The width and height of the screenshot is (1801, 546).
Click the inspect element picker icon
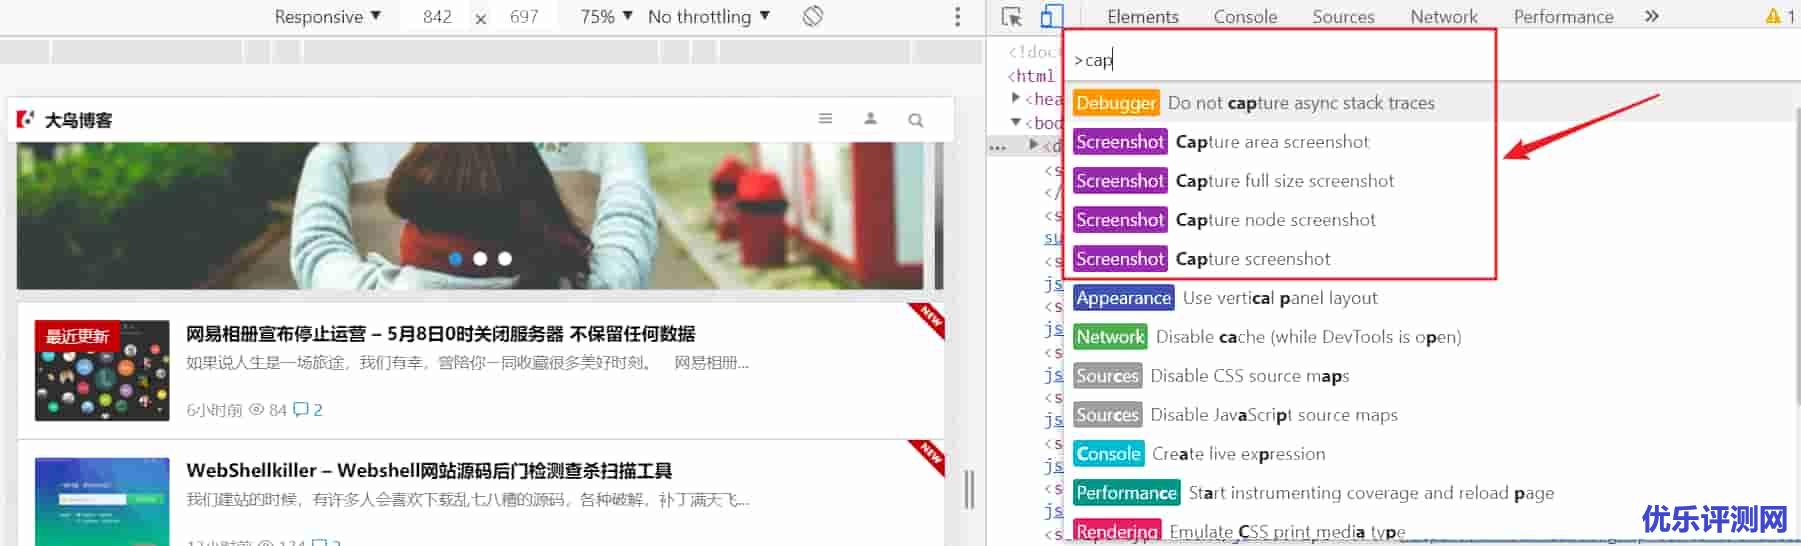tap(1011, 16)
